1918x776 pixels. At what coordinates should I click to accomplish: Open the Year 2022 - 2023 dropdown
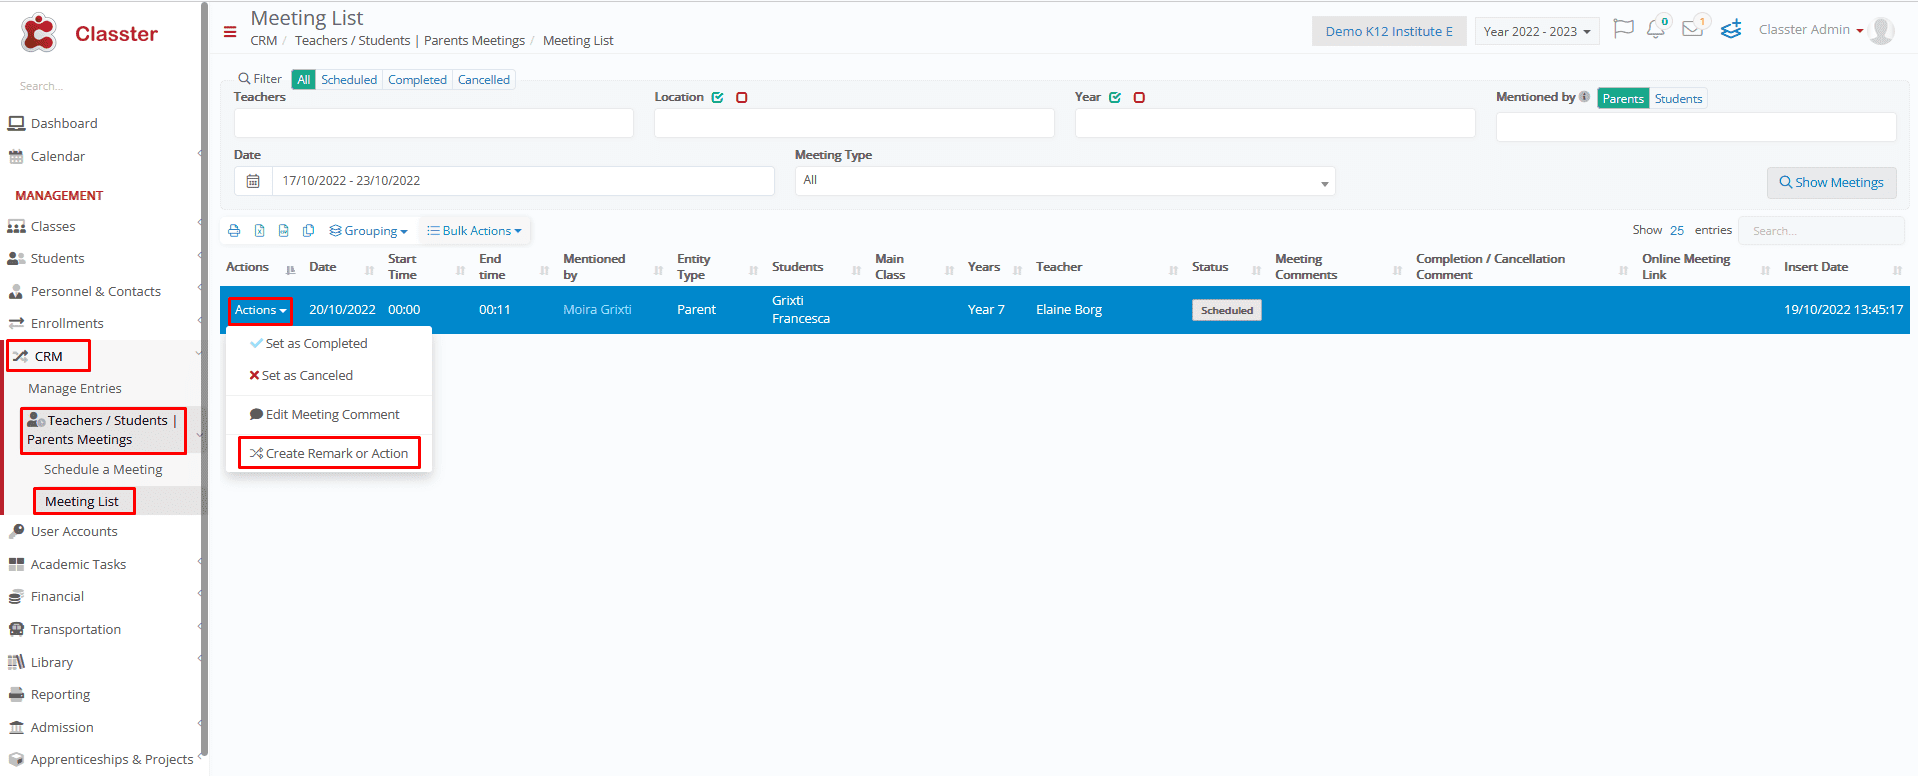click(1537, 31)
